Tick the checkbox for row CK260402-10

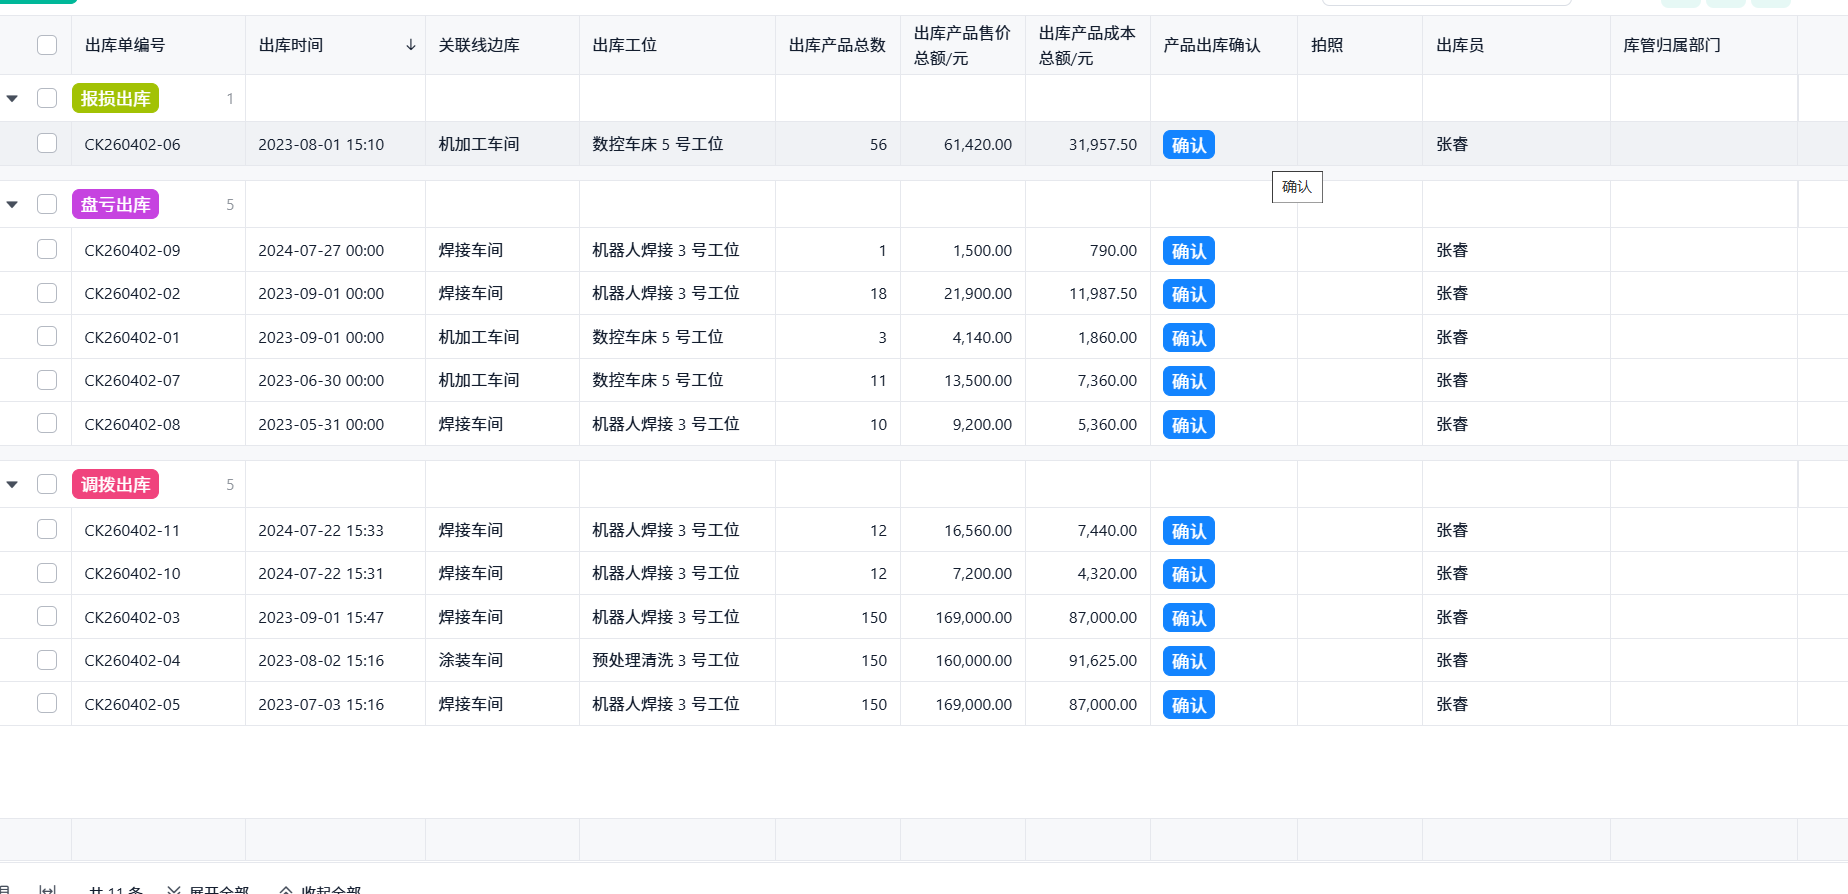point(47,573)
